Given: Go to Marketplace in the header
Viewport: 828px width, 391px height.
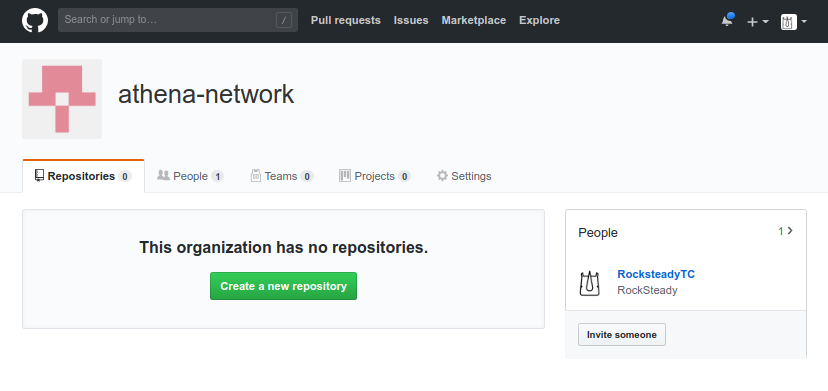Looking at the screenshot, I should (474, 20).
